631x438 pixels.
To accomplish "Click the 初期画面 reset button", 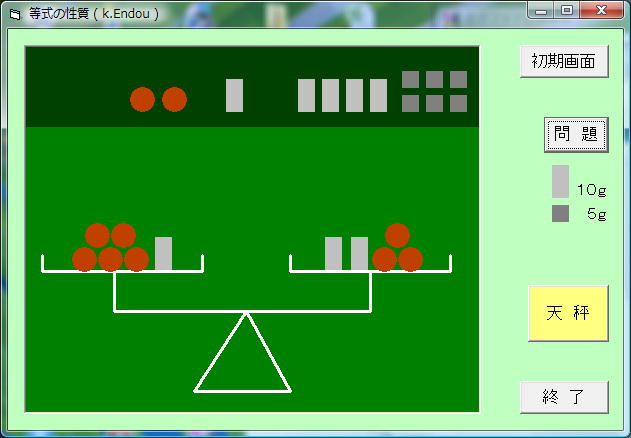I will pyautogui.click(x=564, y=61).
